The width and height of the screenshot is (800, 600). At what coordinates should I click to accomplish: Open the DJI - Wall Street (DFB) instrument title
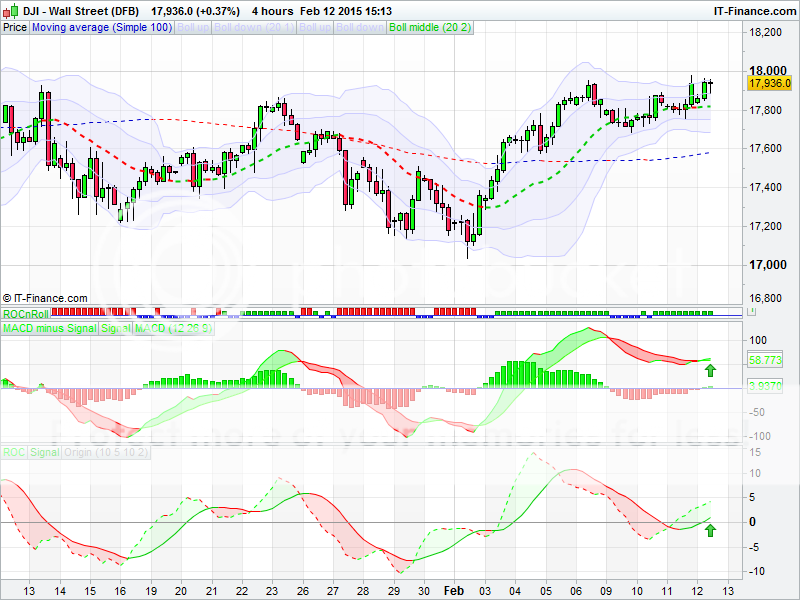82,10
